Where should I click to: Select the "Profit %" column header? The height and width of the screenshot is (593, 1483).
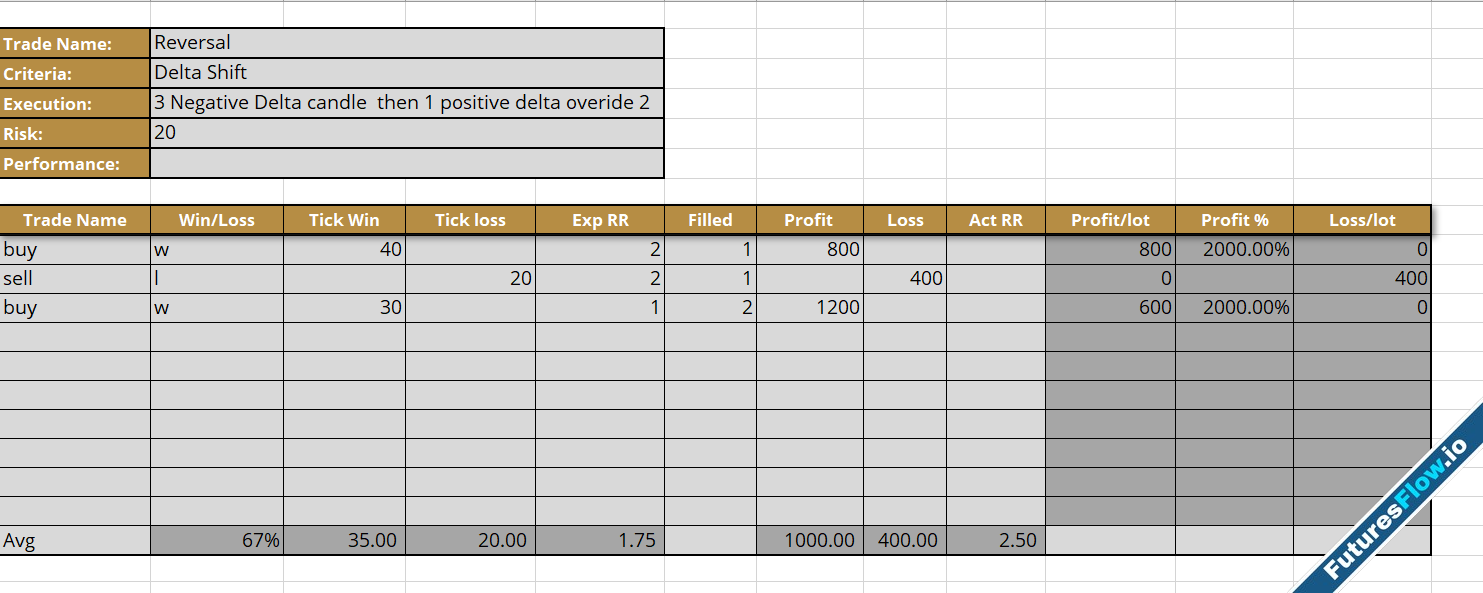click(1234, 220)
